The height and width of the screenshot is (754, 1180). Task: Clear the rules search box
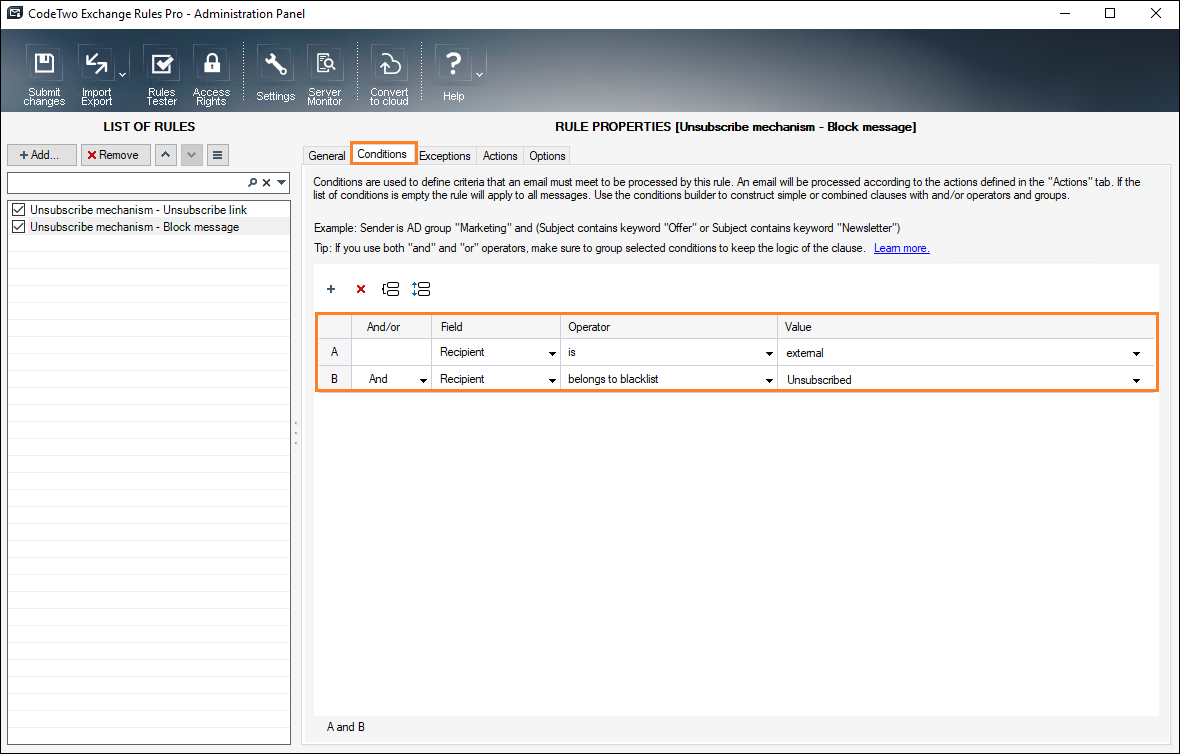pos(266,183)
